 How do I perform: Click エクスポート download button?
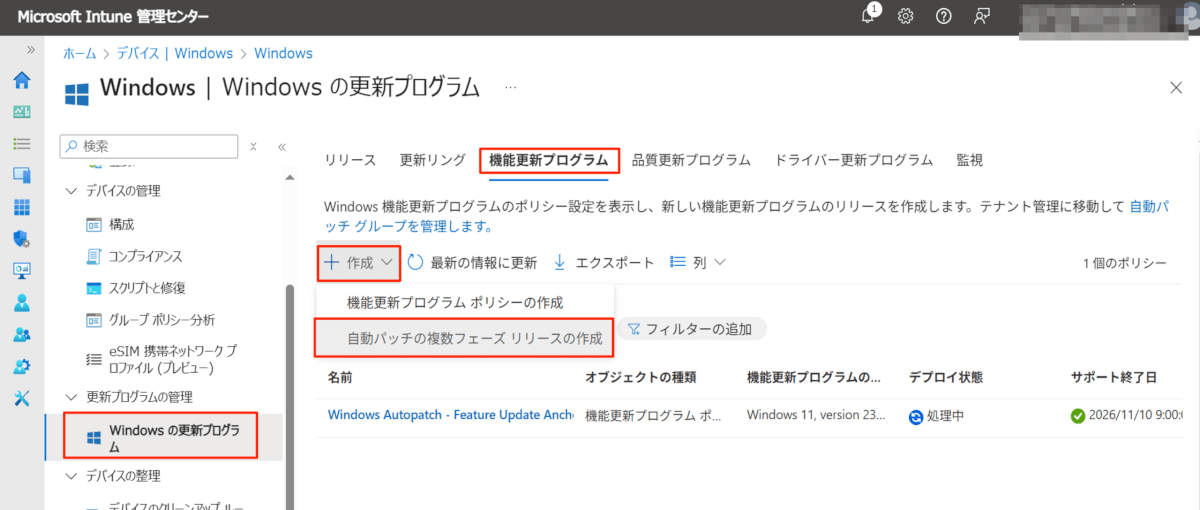604,262
